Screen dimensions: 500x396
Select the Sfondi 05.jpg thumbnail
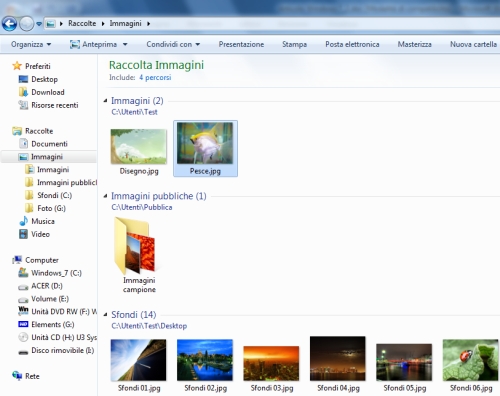[x=404, y=367]
